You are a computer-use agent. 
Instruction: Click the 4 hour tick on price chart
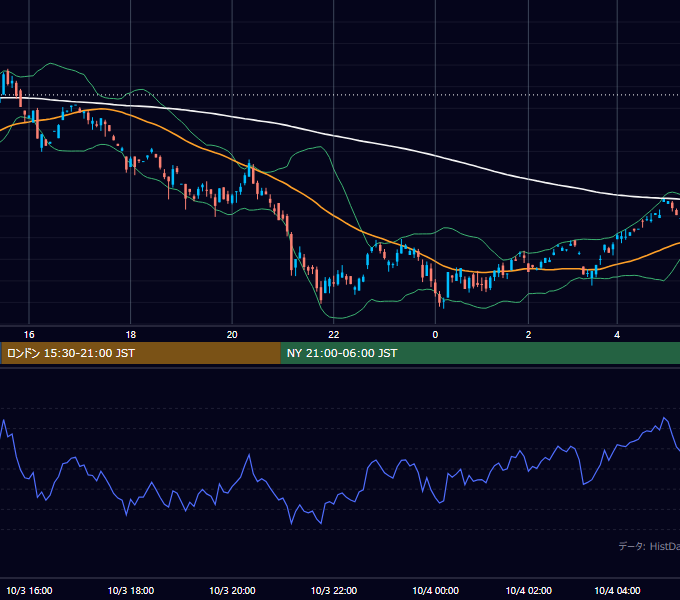[x=617, y=335]
